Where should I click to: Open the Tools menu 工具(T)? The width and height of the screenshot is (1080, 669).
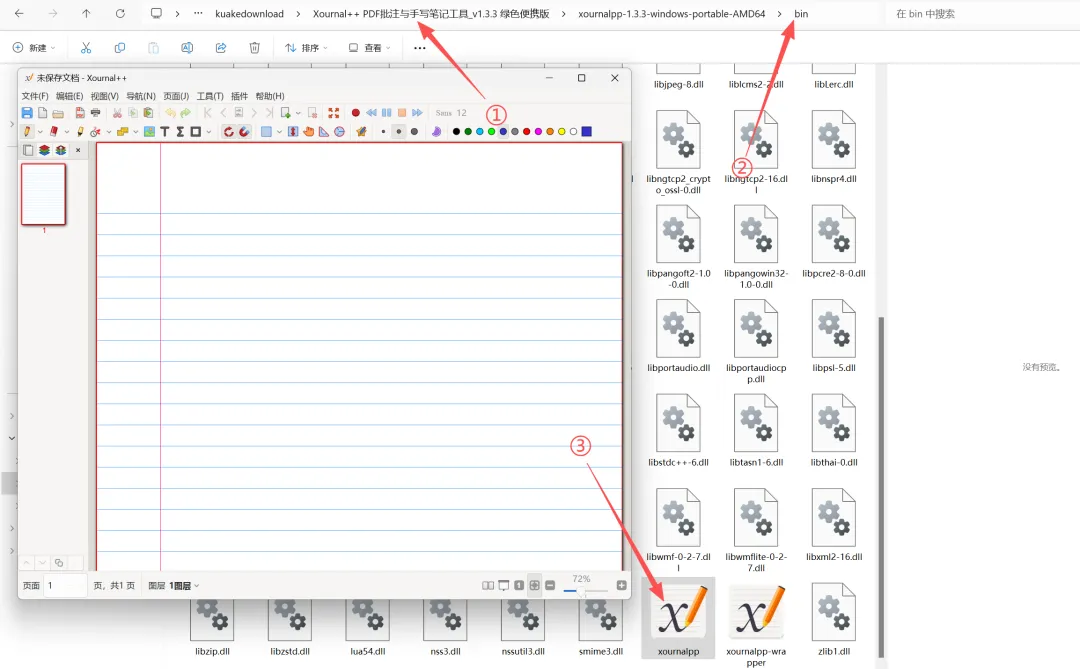209,96
